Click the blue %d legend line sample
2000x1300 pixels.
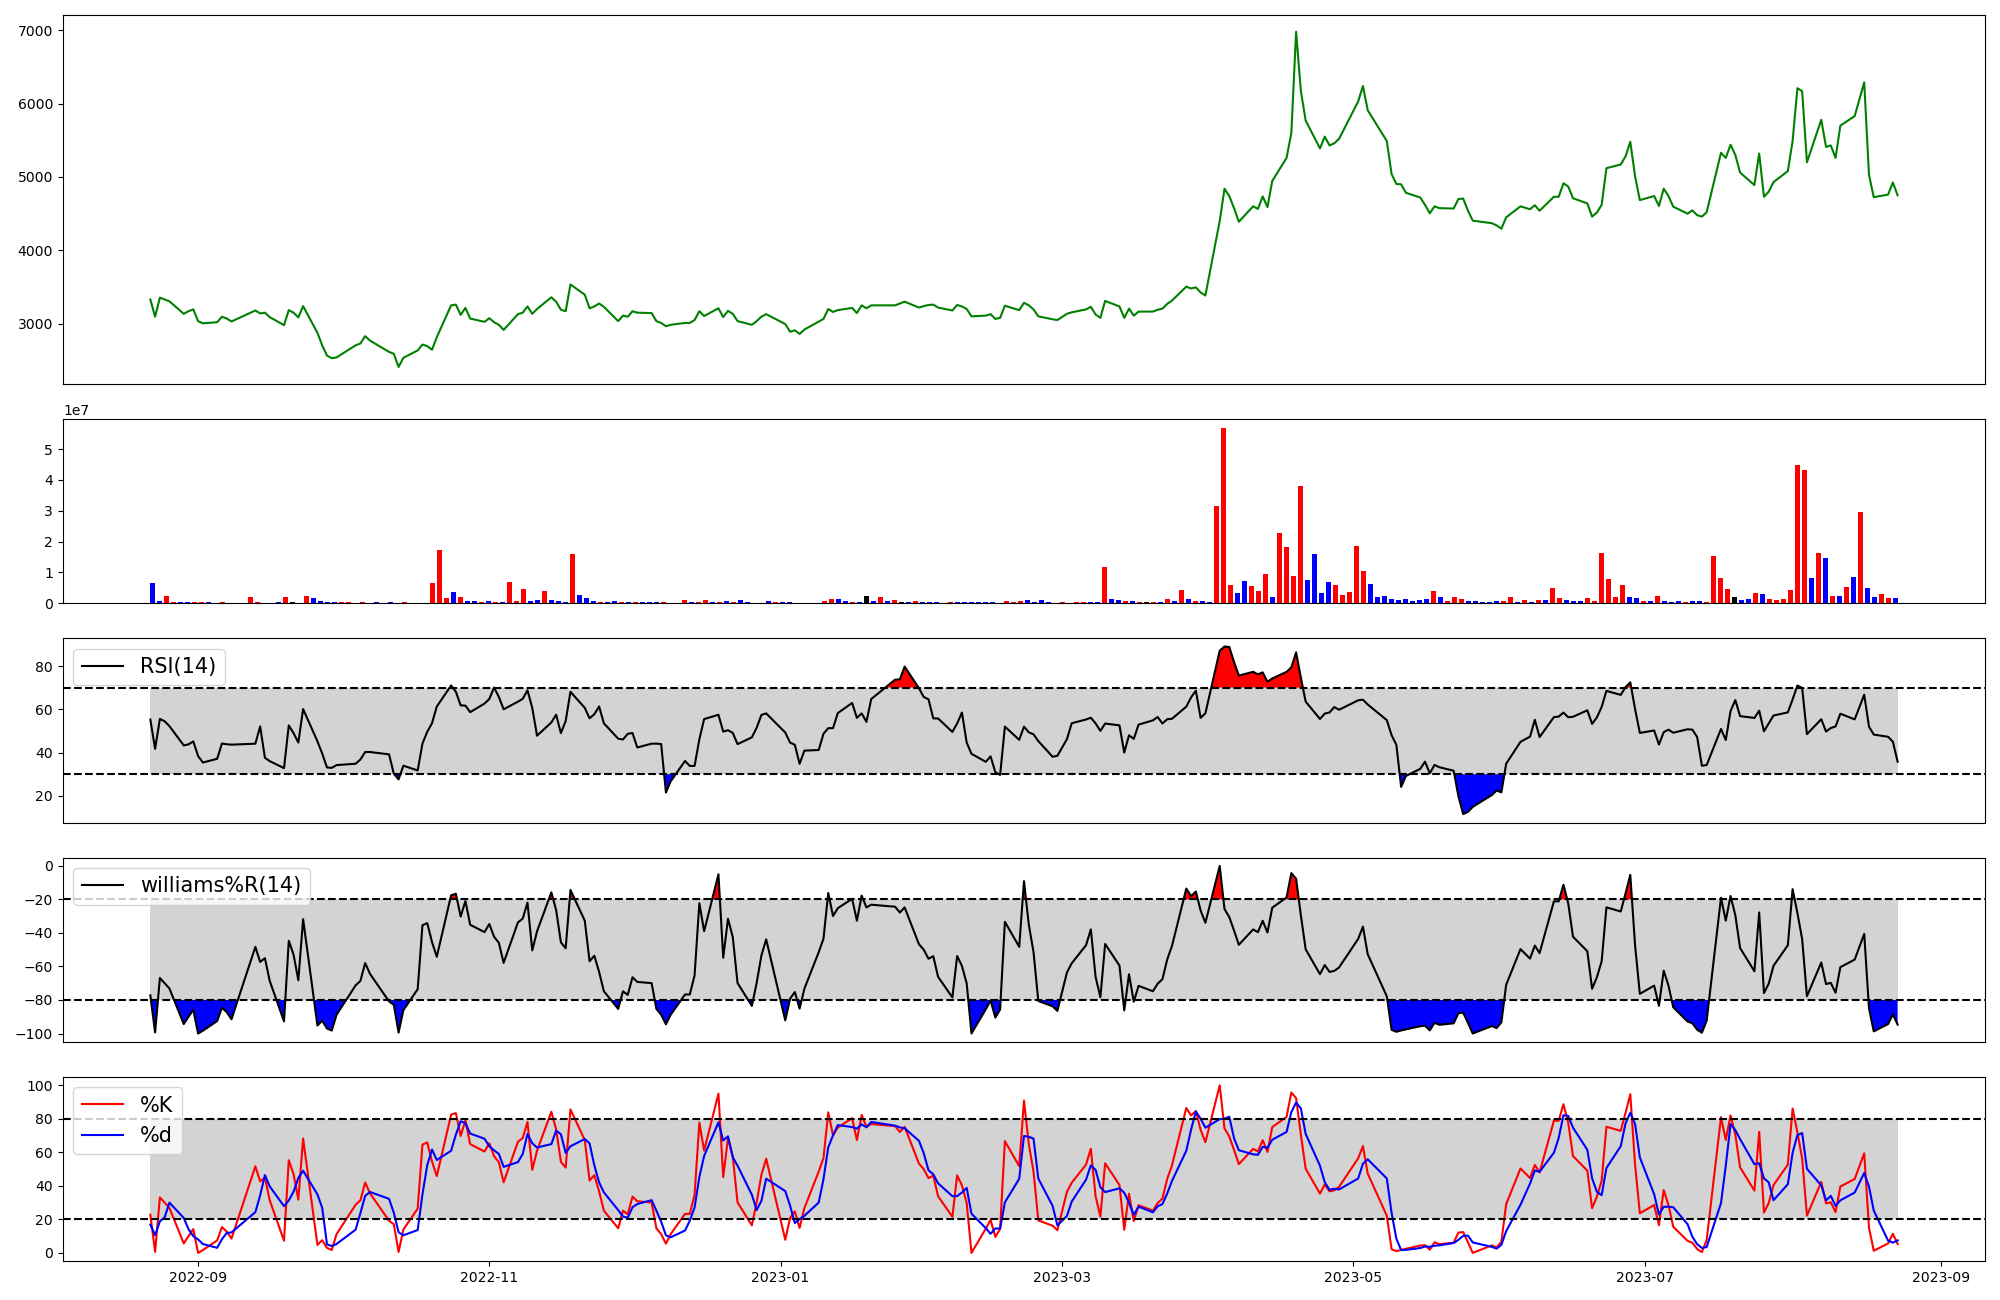click(x=102, y=1135)
